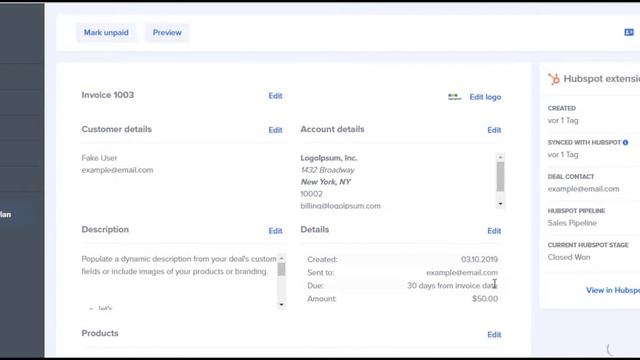Edit the Products section

494,335
